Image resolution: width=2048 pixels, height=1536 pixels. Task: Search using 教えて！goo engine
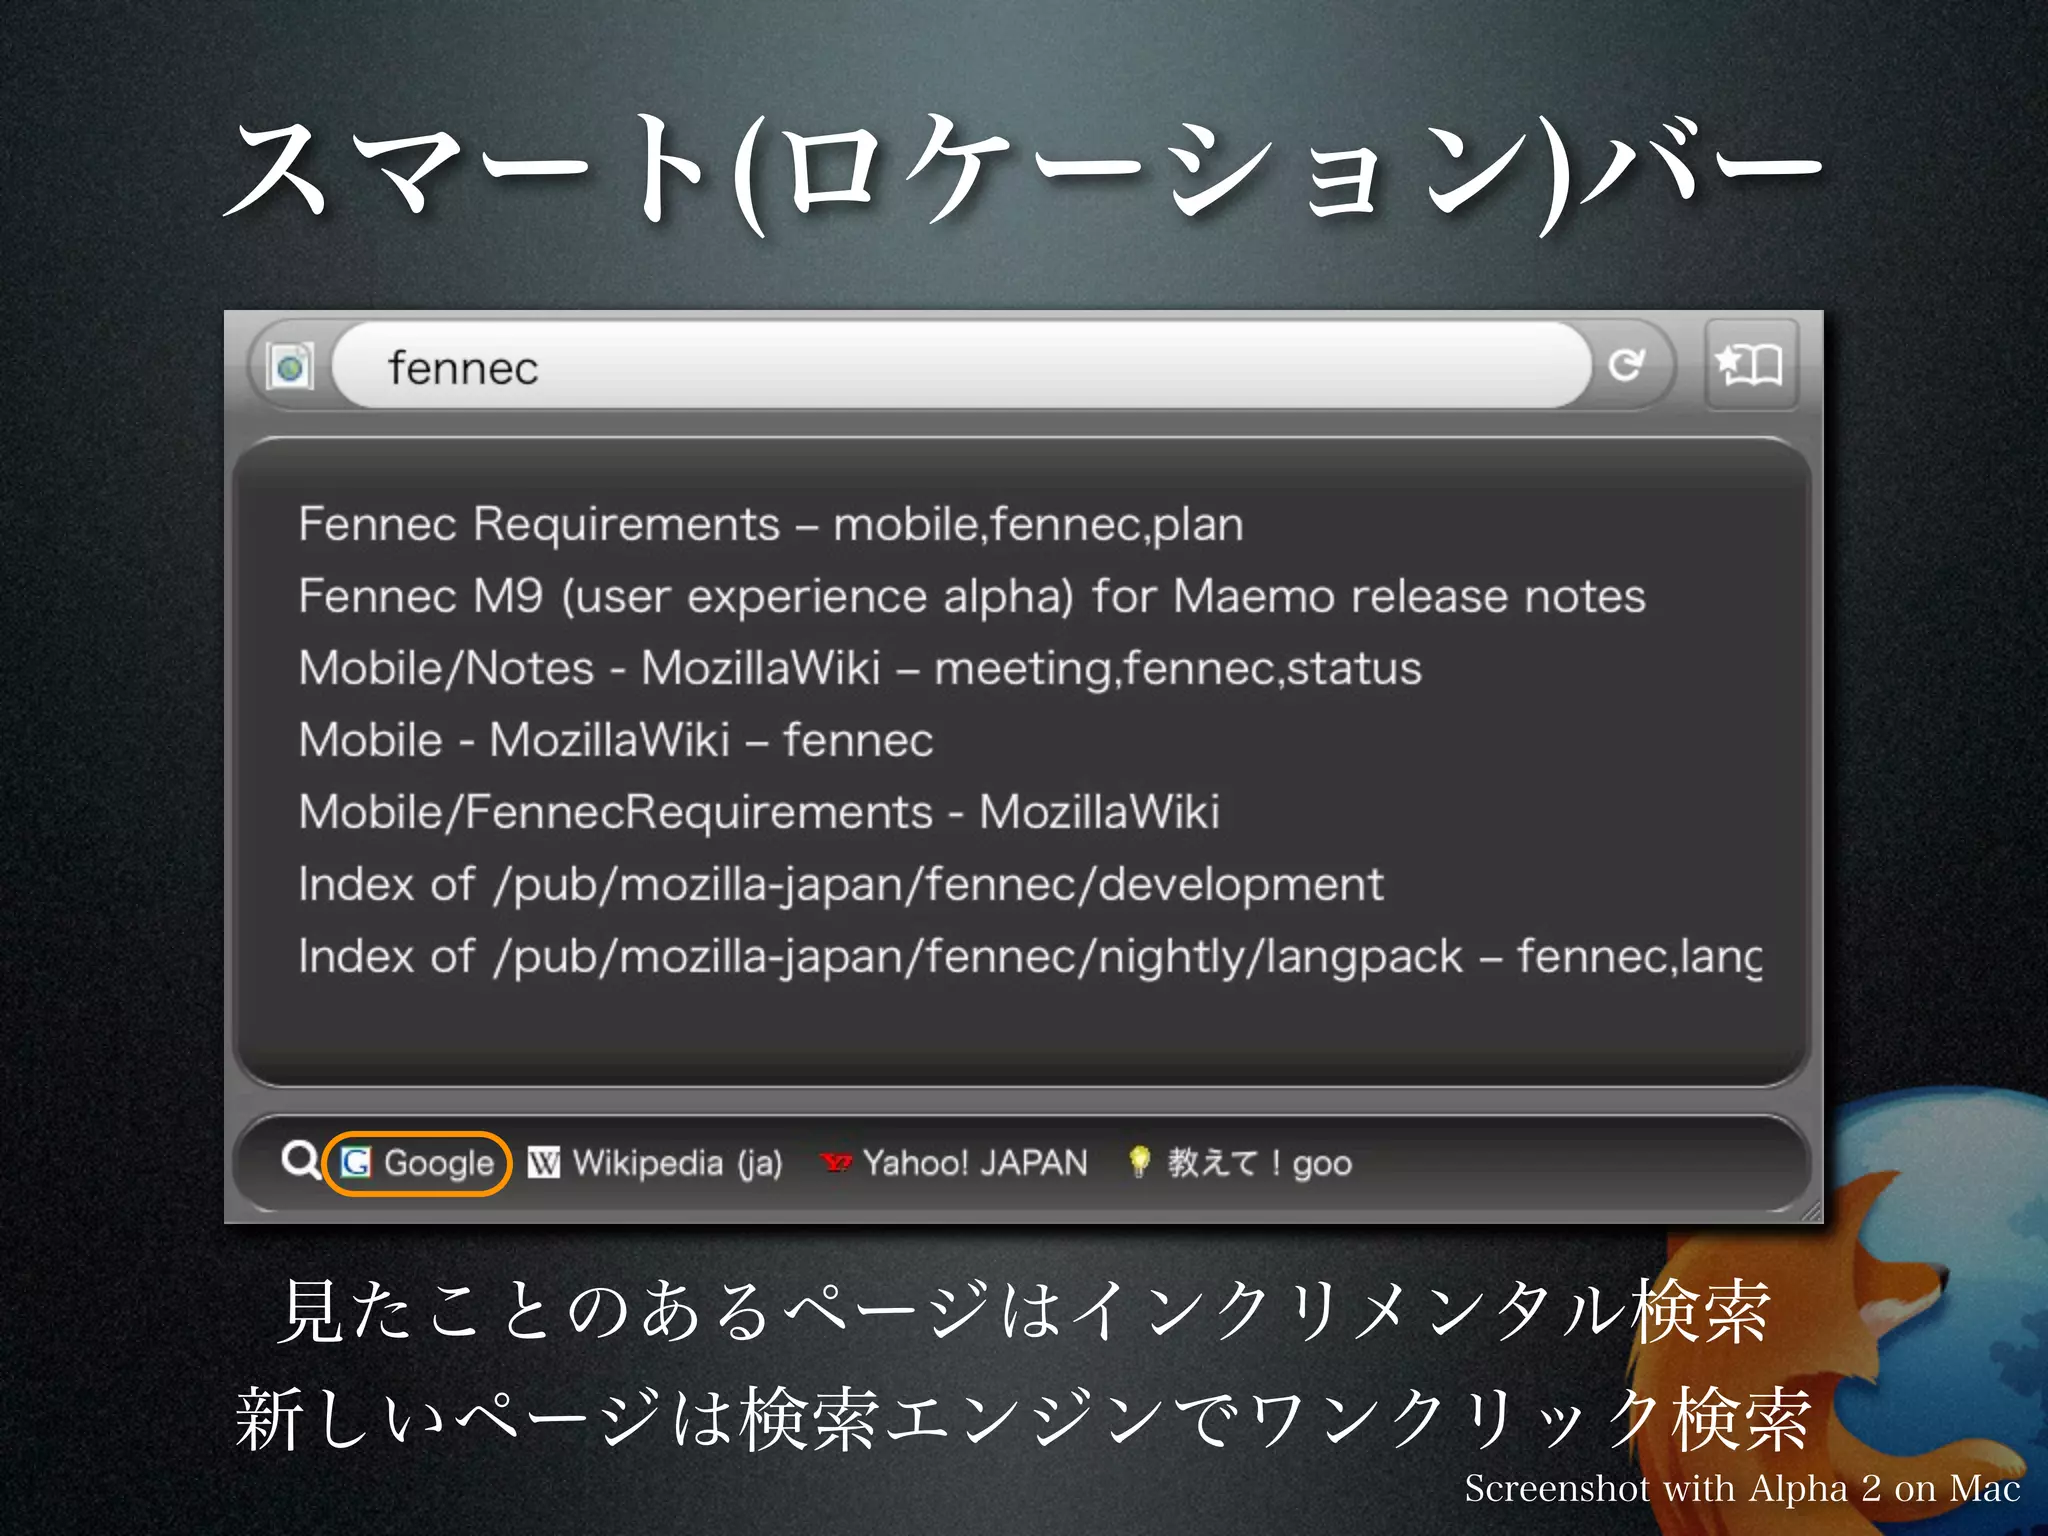(x=1259, y=1163)
